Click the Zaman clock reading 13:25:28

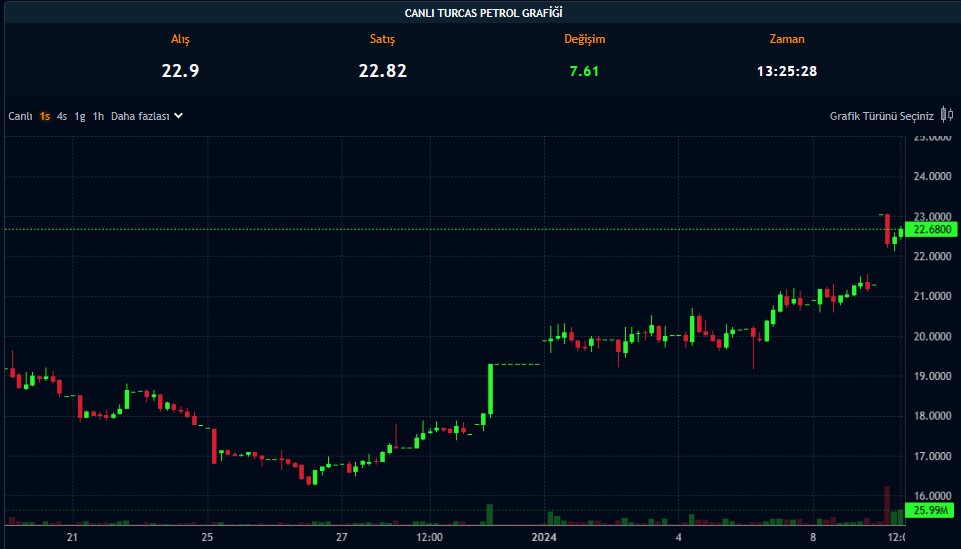coord(786,71)
